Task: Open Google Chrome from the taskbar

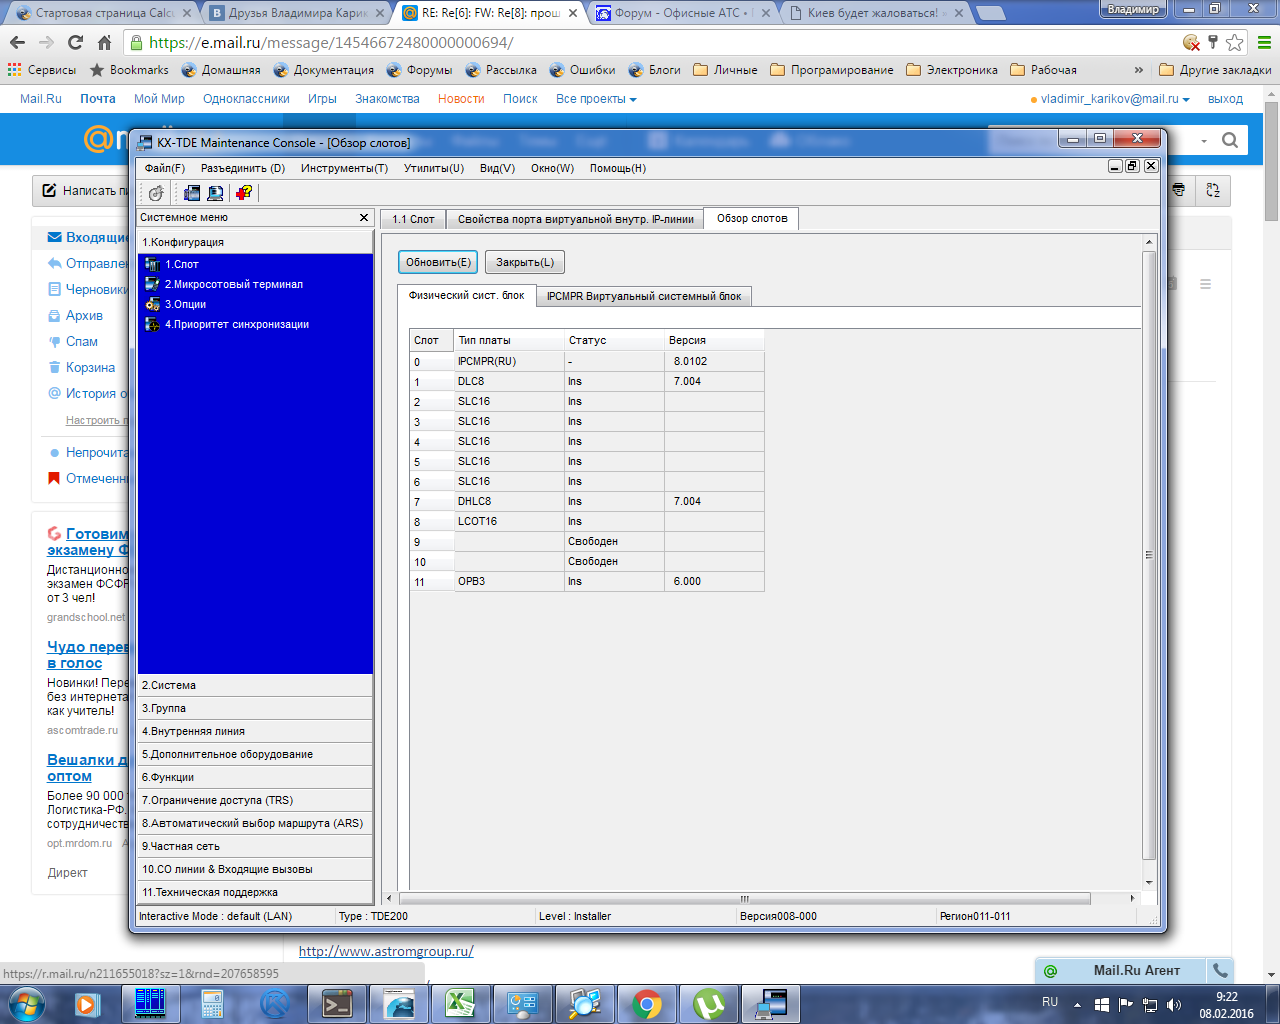Action: [647, 1003]
